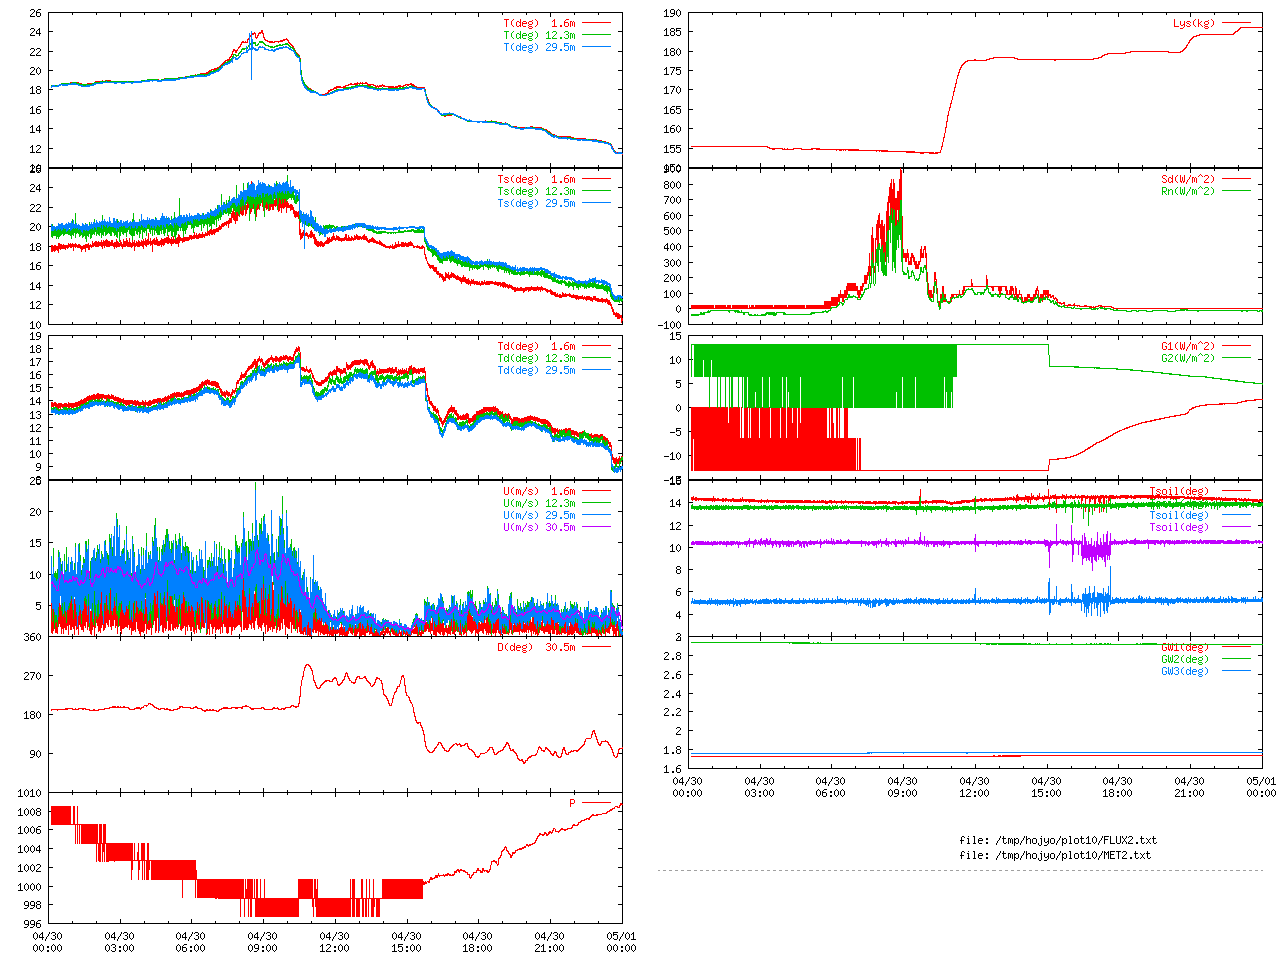
Task: Pick the 'Td(deg) 12.3m' legend text
Action: [x=537, y=358]
